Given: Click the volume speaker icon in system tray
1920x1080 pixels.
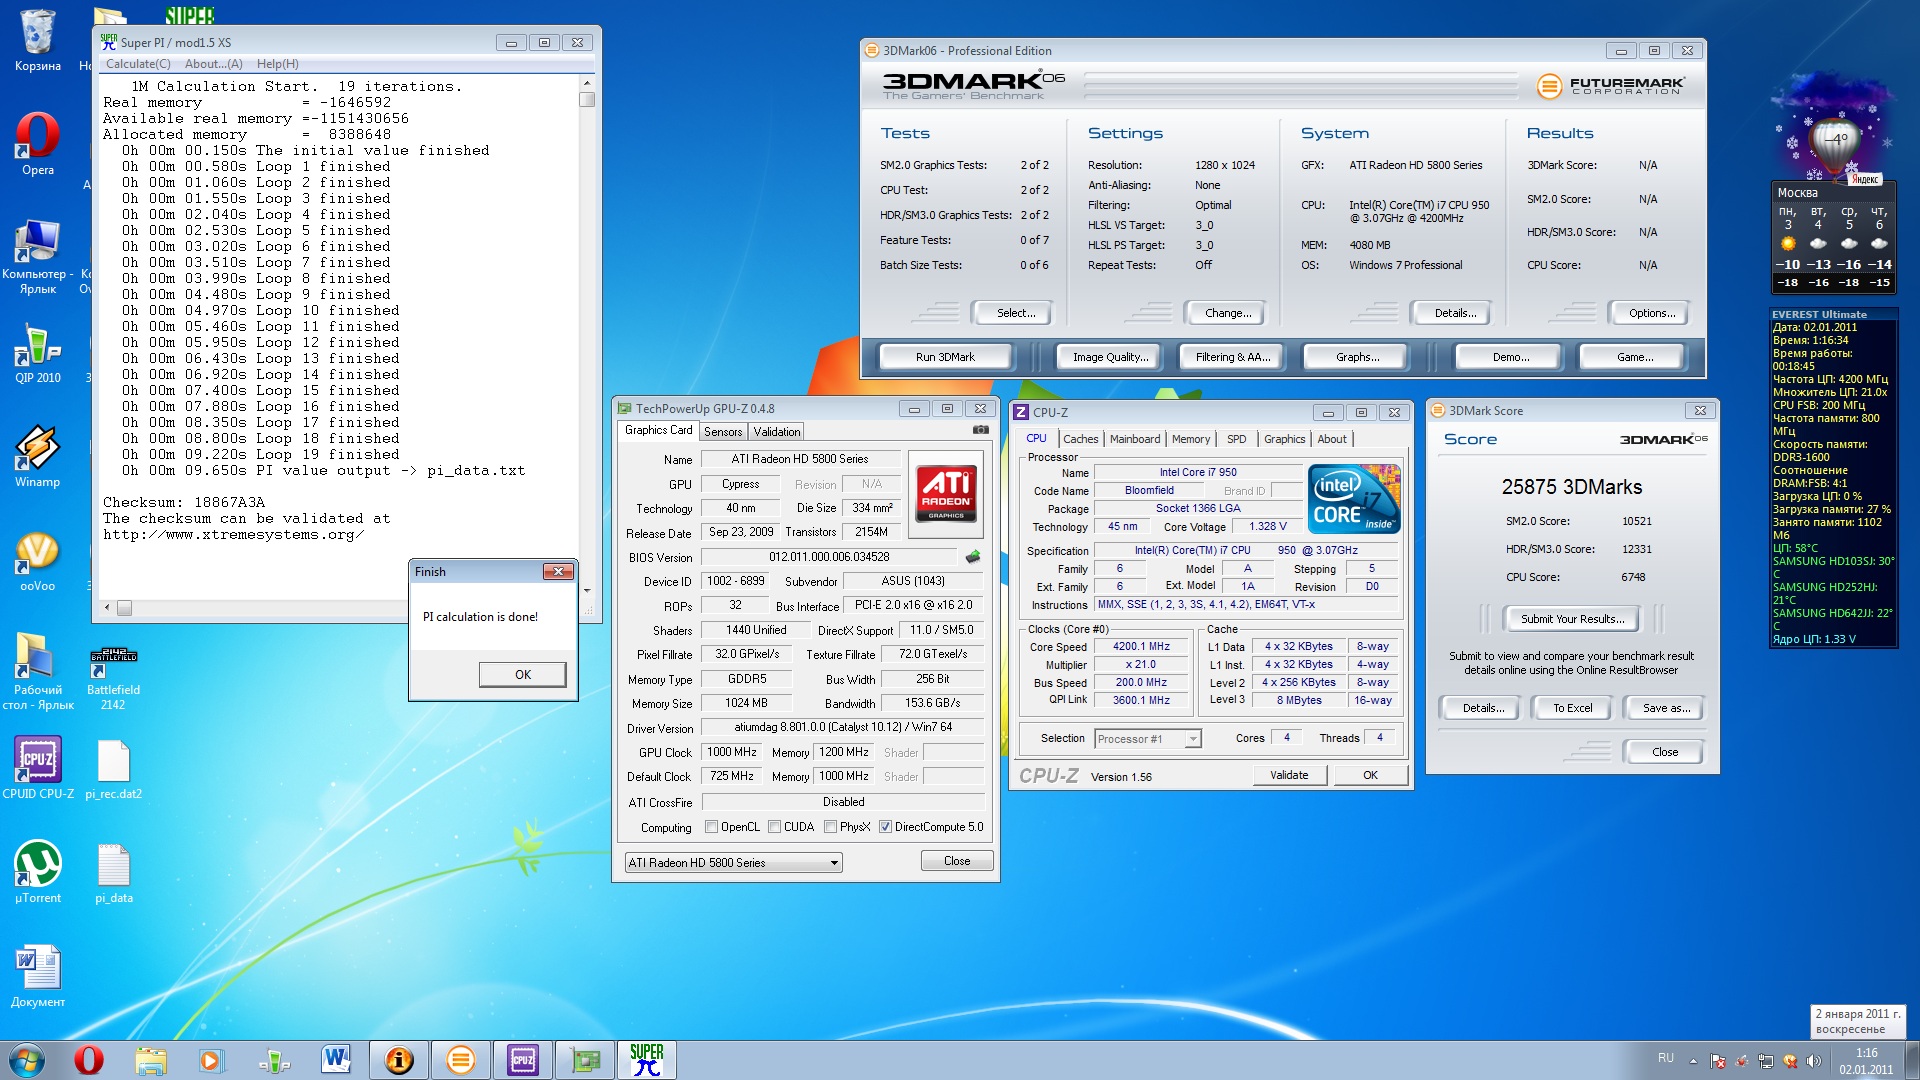Looking at the screenshot, I should pos(1814,1061).
